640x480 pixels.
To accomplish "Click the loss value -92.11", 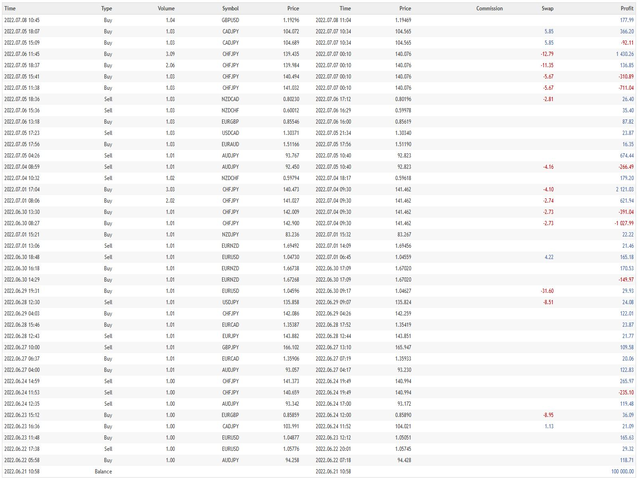I will click(x=627, y=42).
